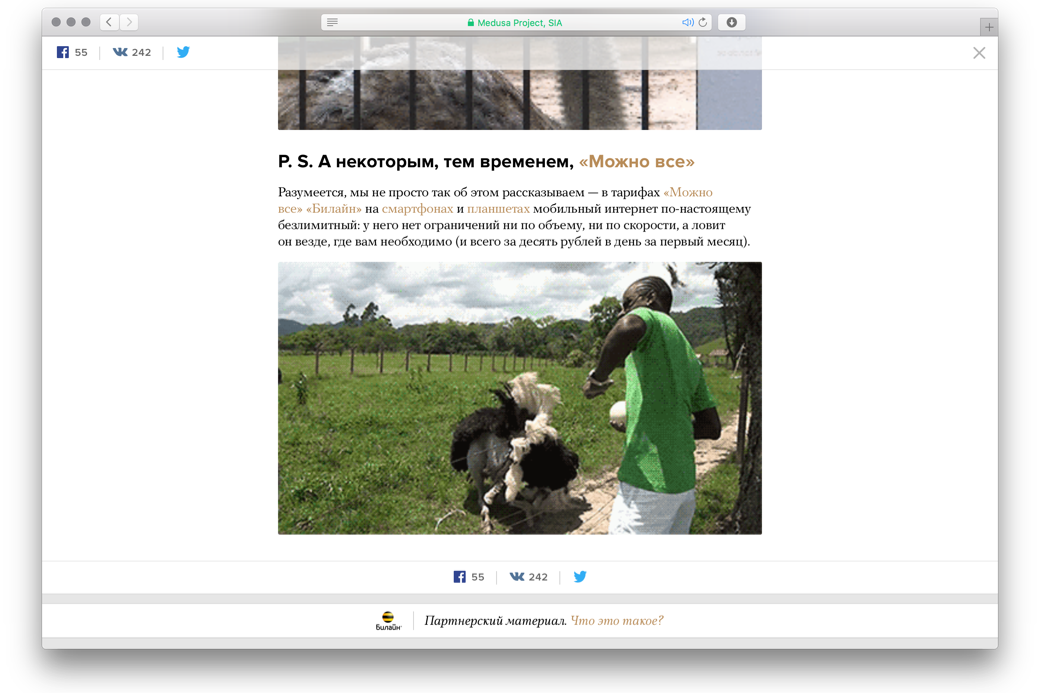Screen dimensions: 1040x693
Task: Go back with browser back arrow
Action: click(x=109, y=22)
